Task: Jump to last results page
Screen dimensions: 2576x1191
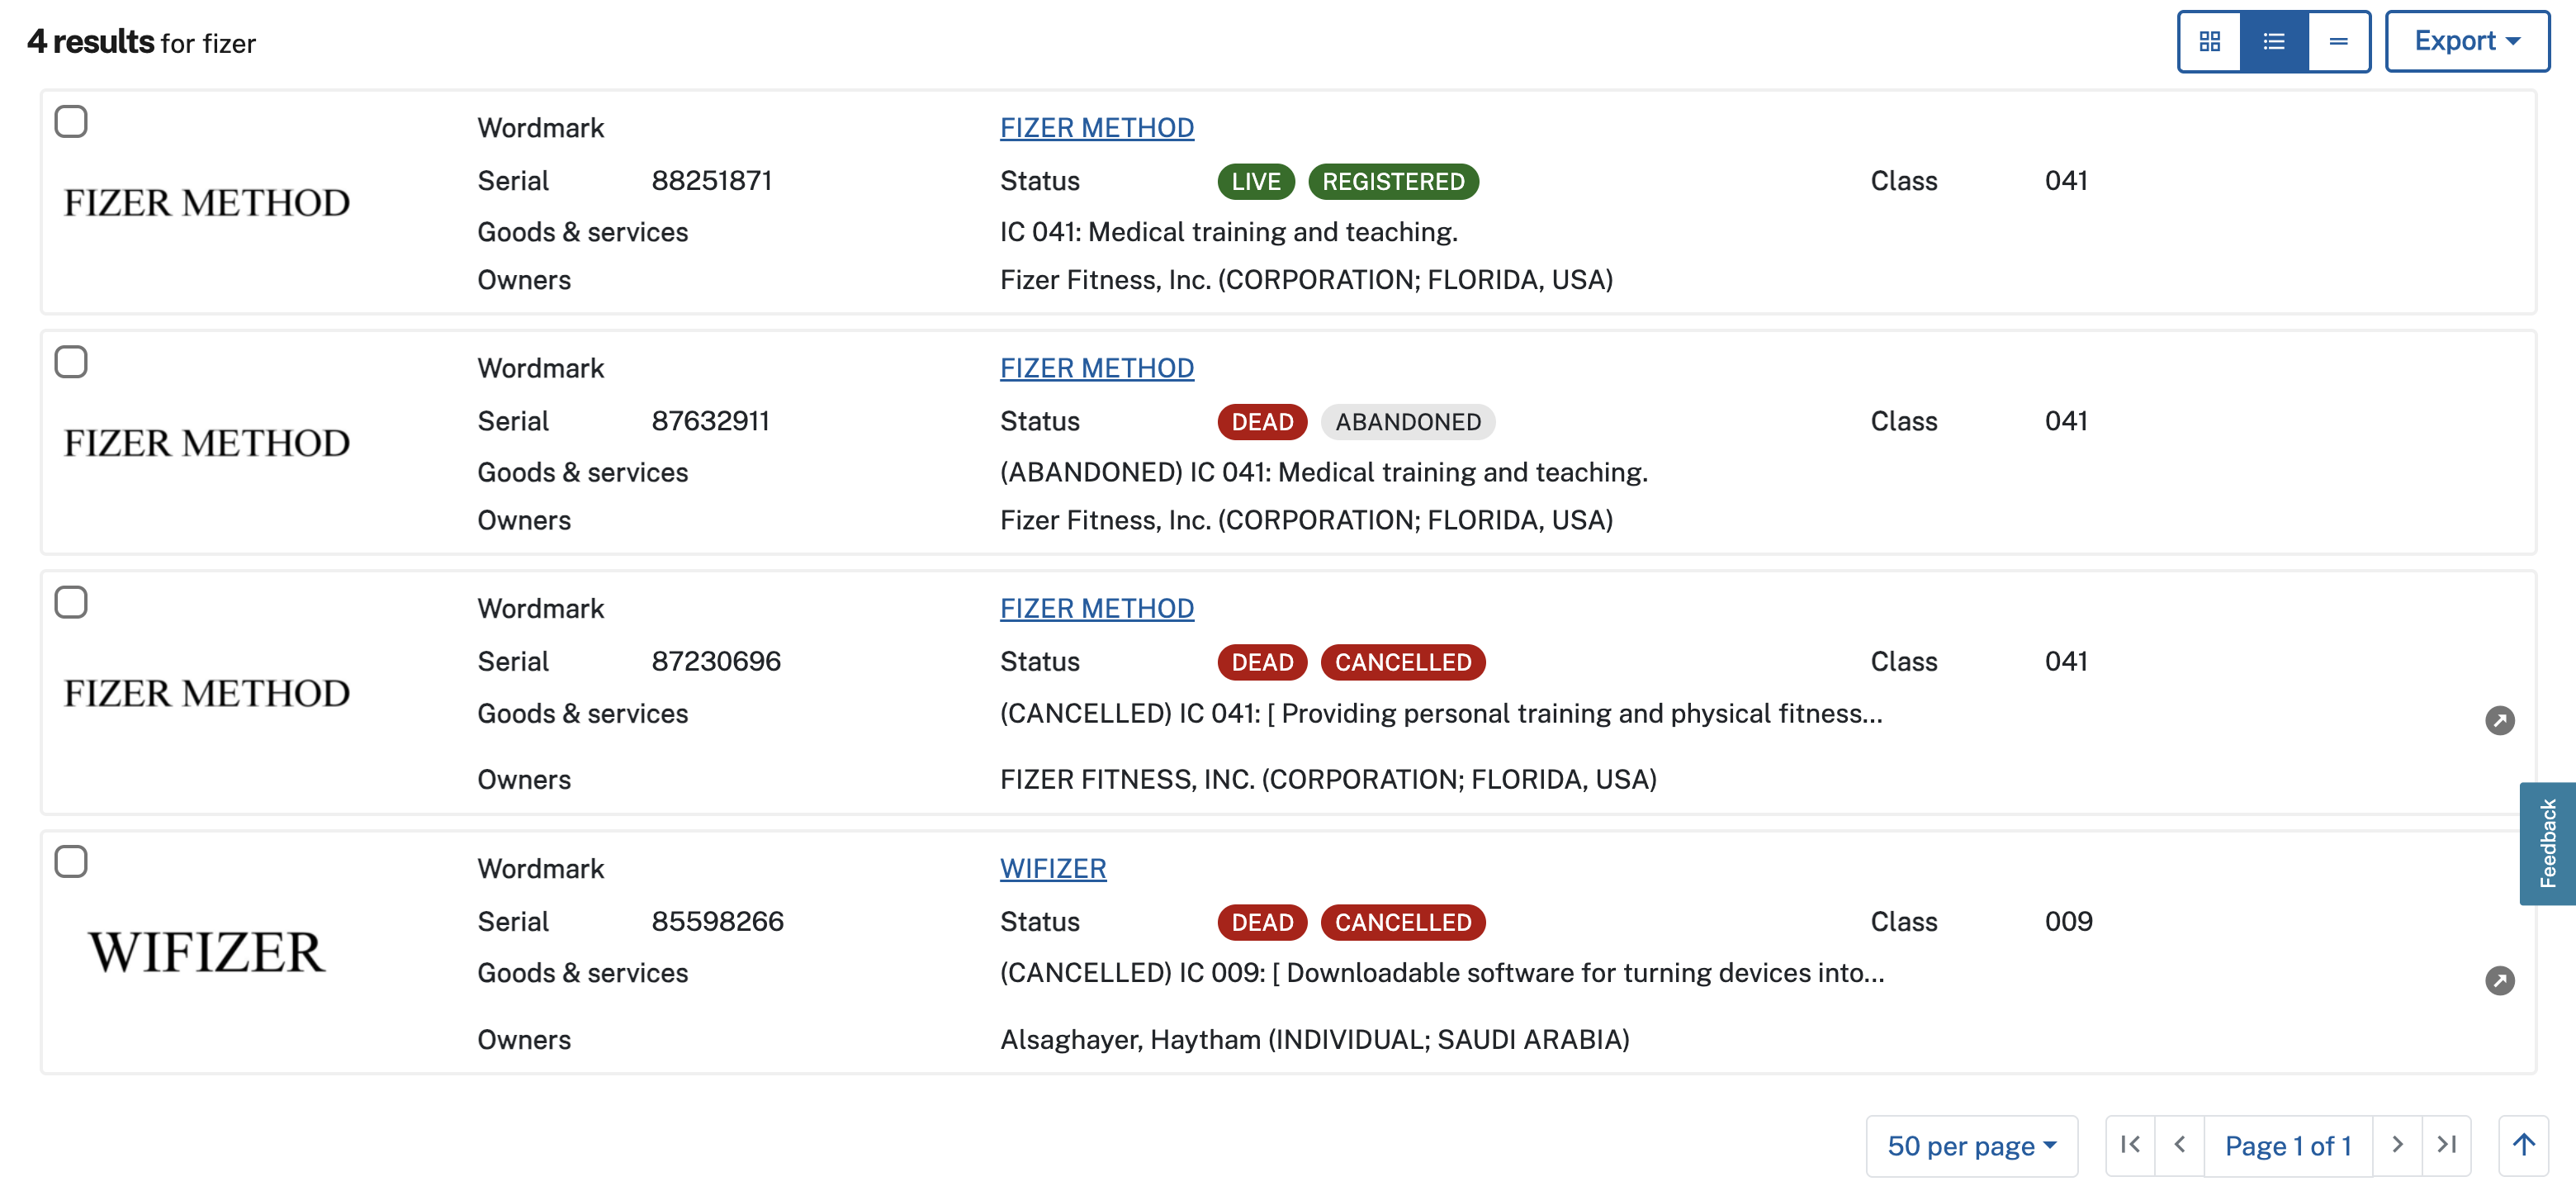Action: (2446, 1145)
